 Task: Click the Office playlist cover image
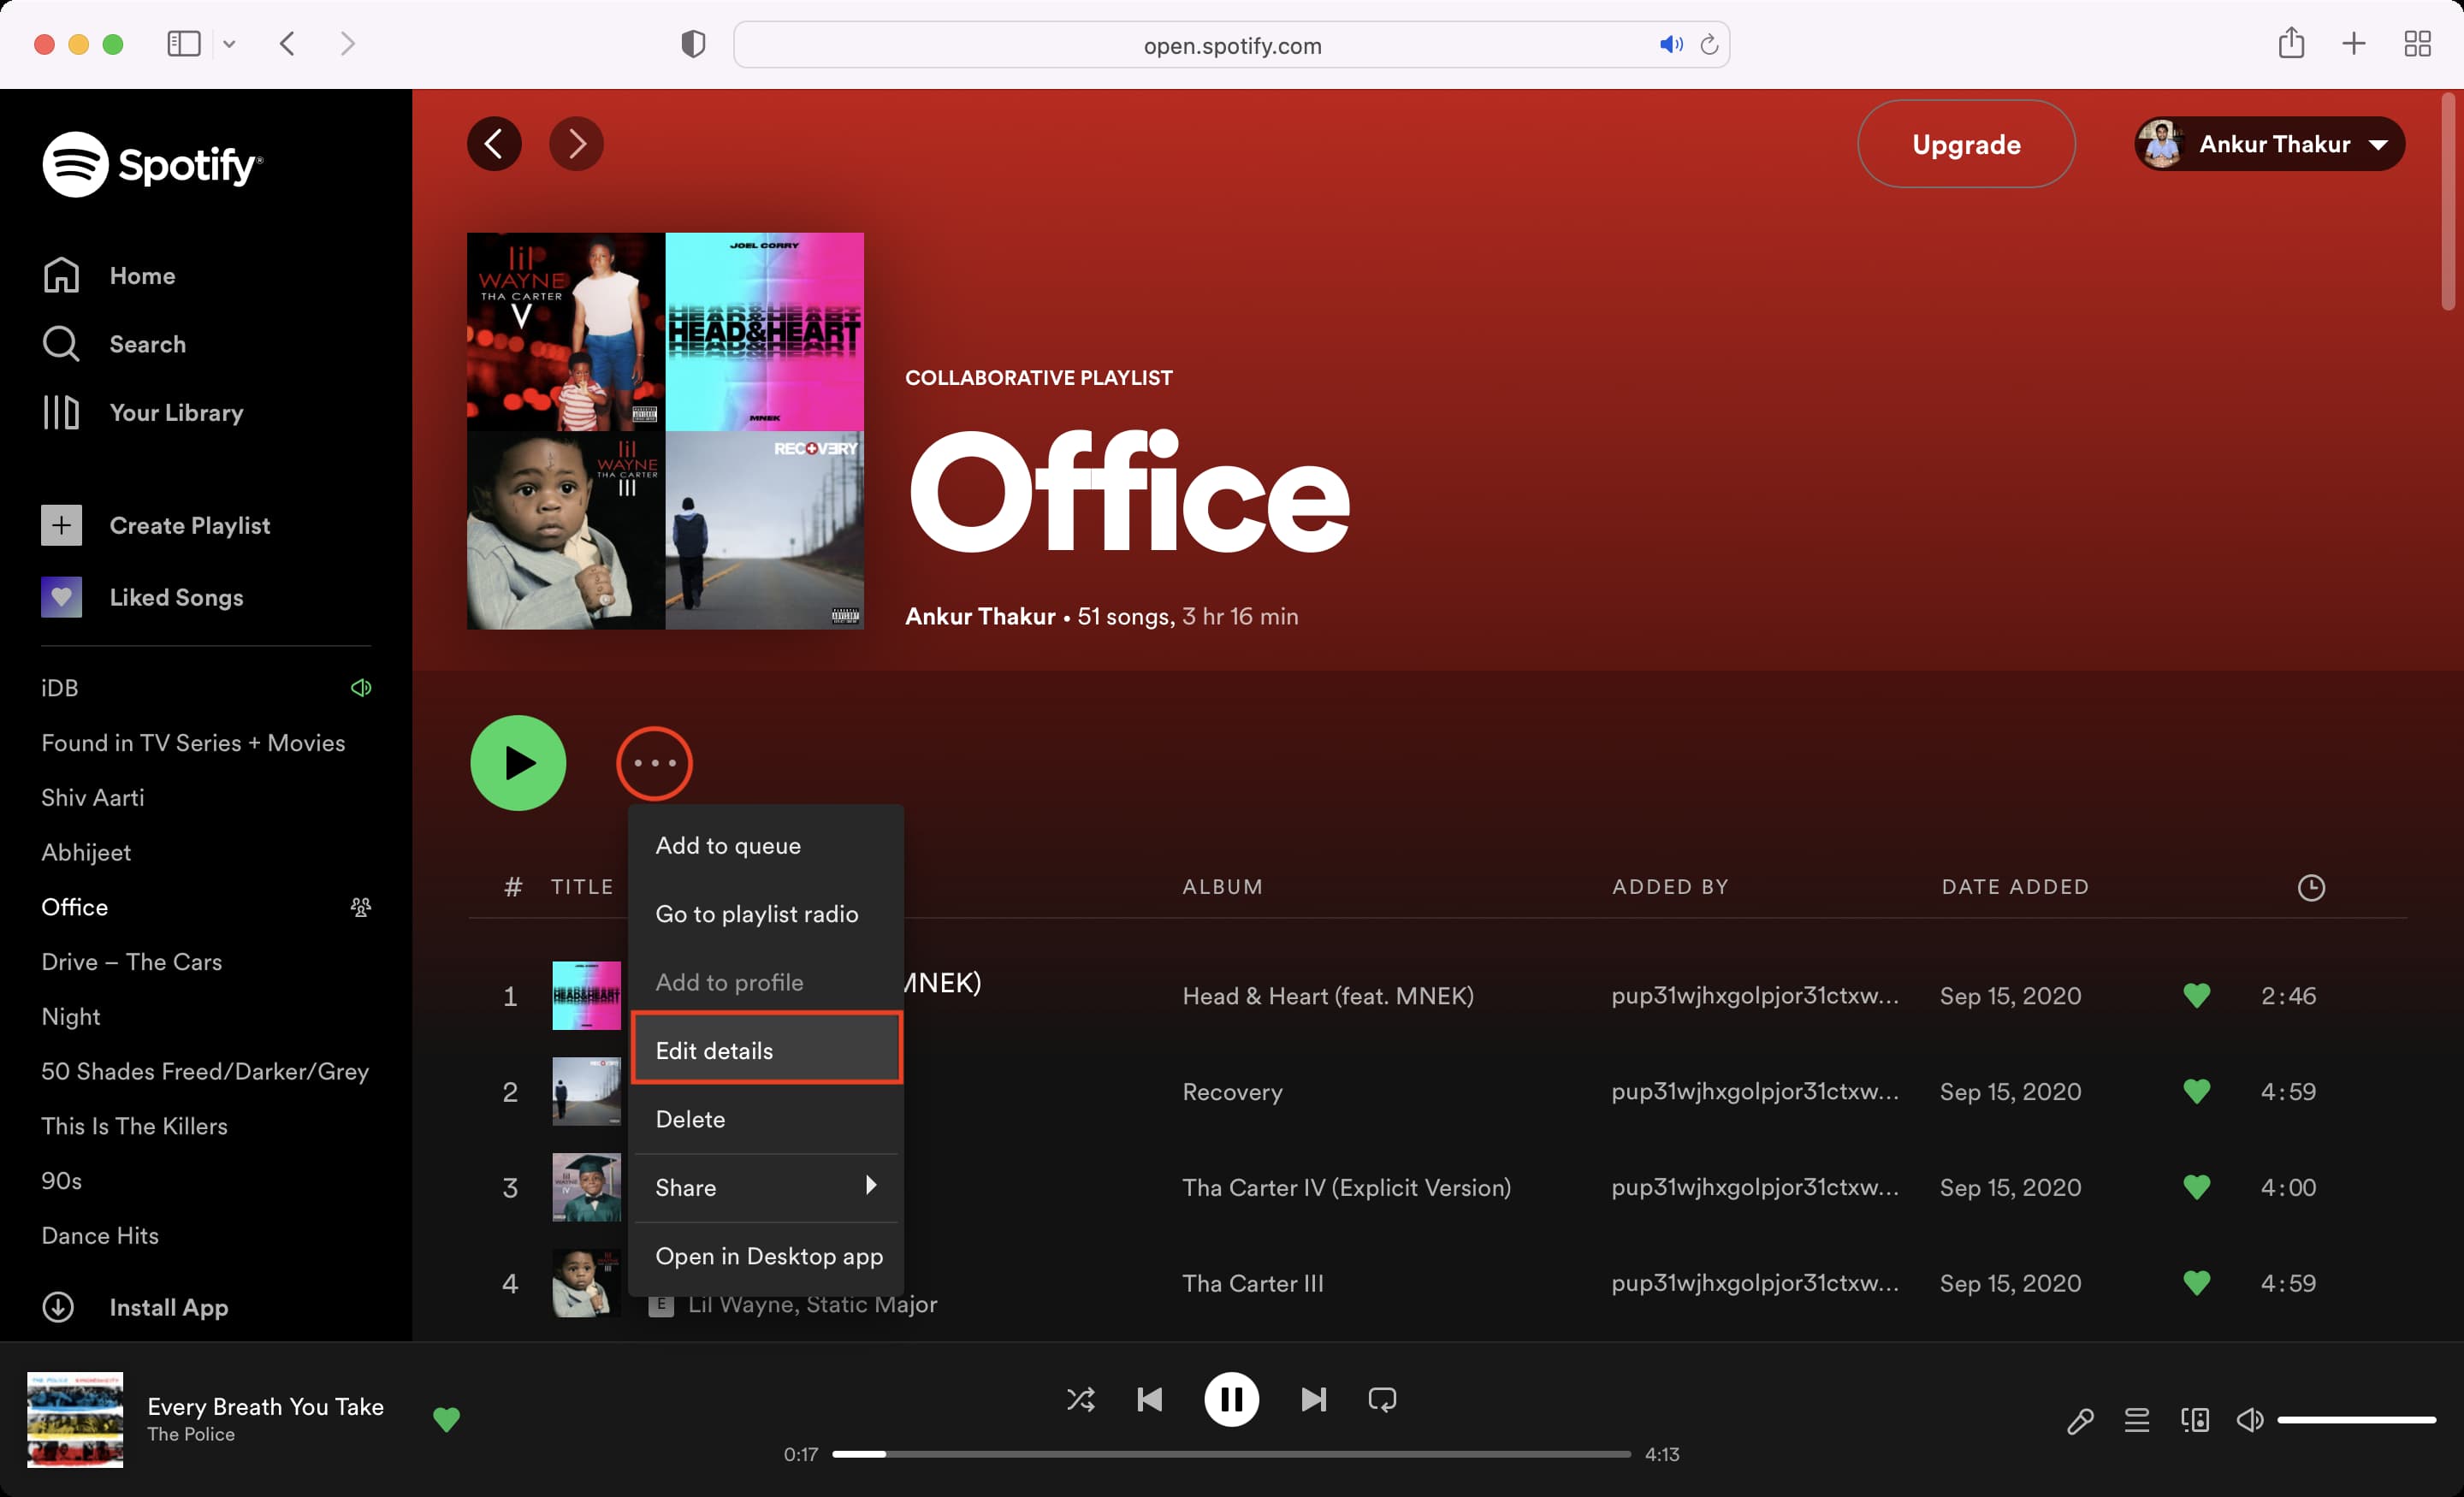pos(665,431)
